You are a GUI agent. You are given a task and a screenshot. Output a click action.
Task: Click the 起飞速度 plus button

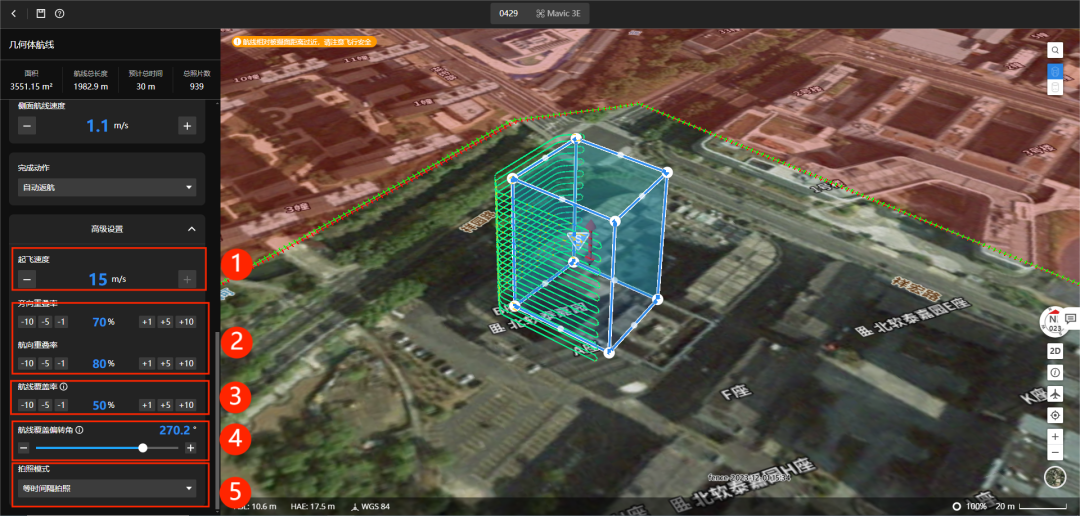pyautogui.click(x=187, y=279)
